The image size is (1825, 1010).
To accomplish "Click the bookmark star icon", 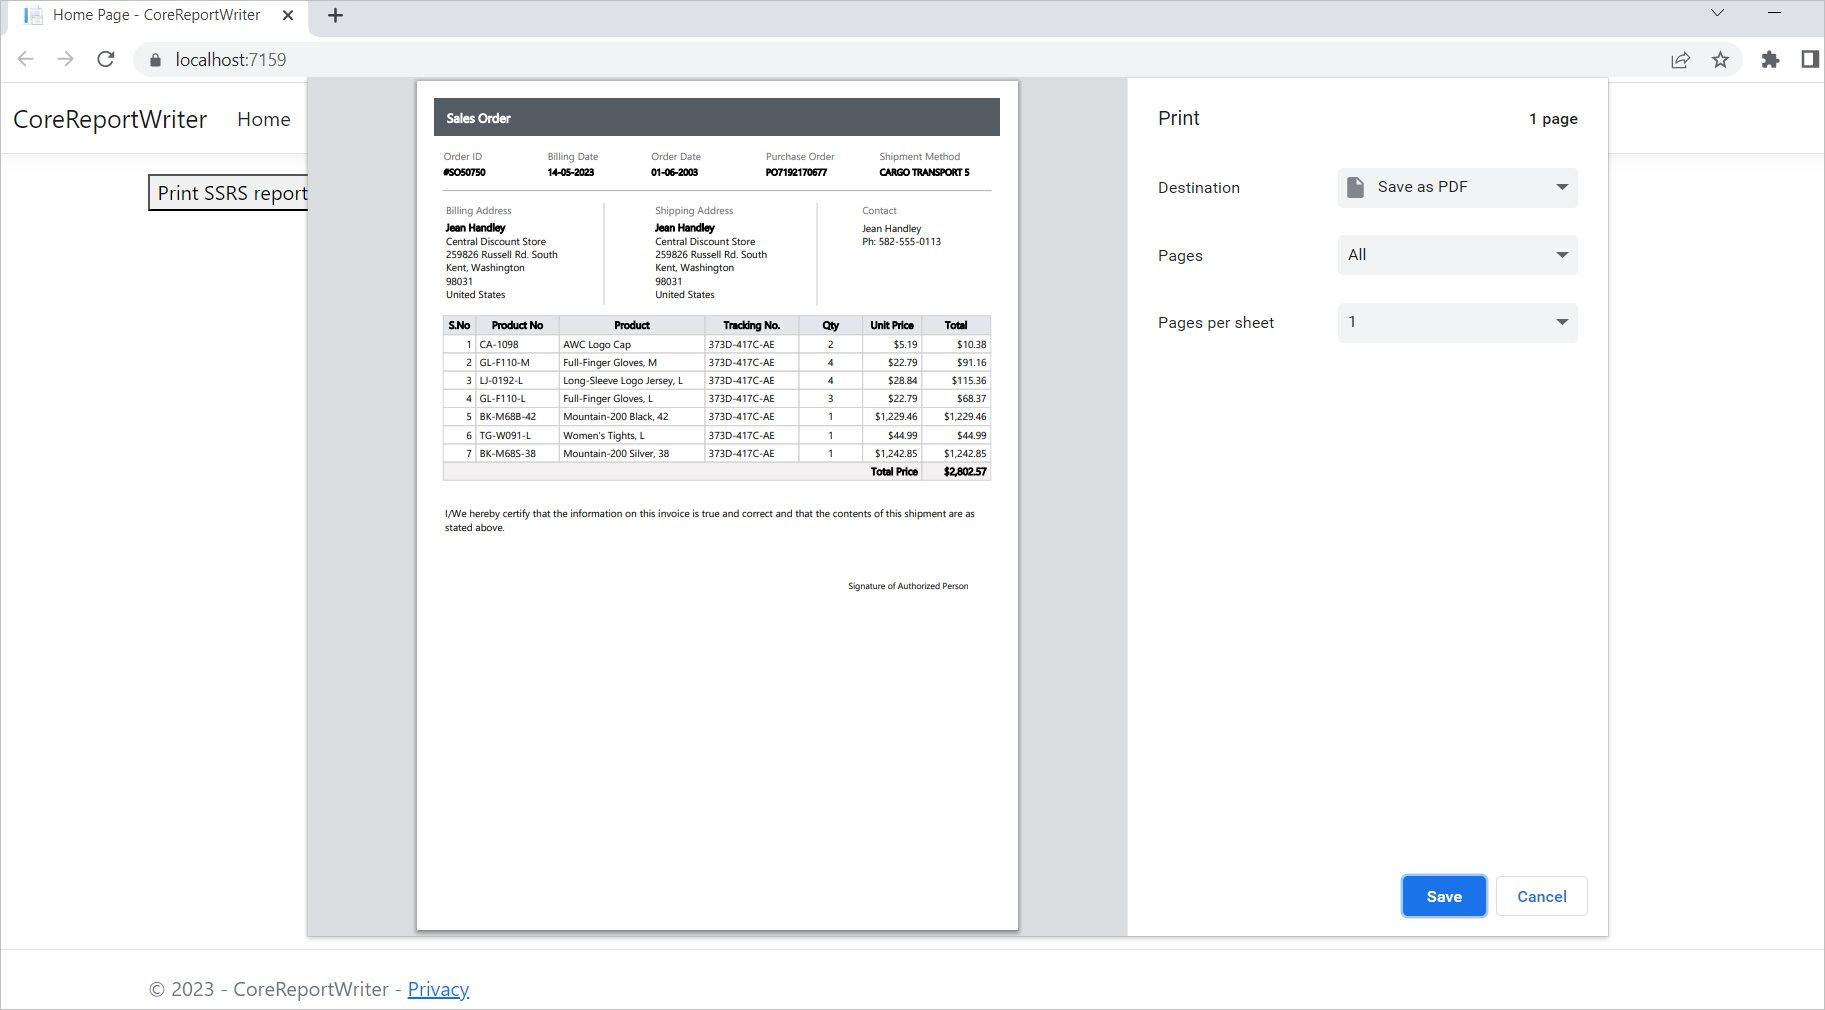I will 1722,59.
